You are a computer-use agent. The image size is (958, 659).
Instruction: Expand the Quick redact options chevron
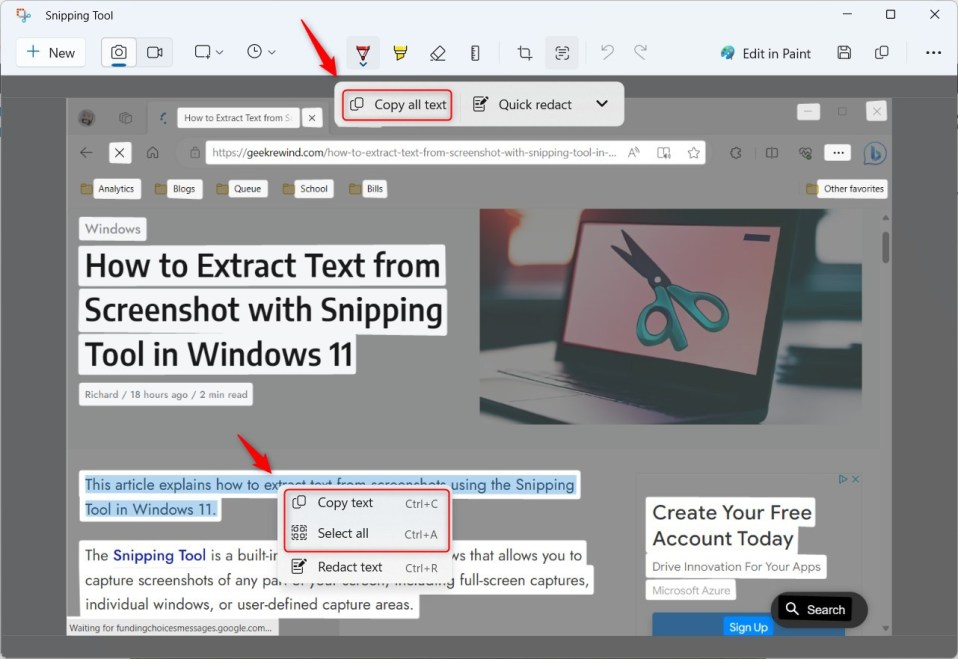coord(602,104)
